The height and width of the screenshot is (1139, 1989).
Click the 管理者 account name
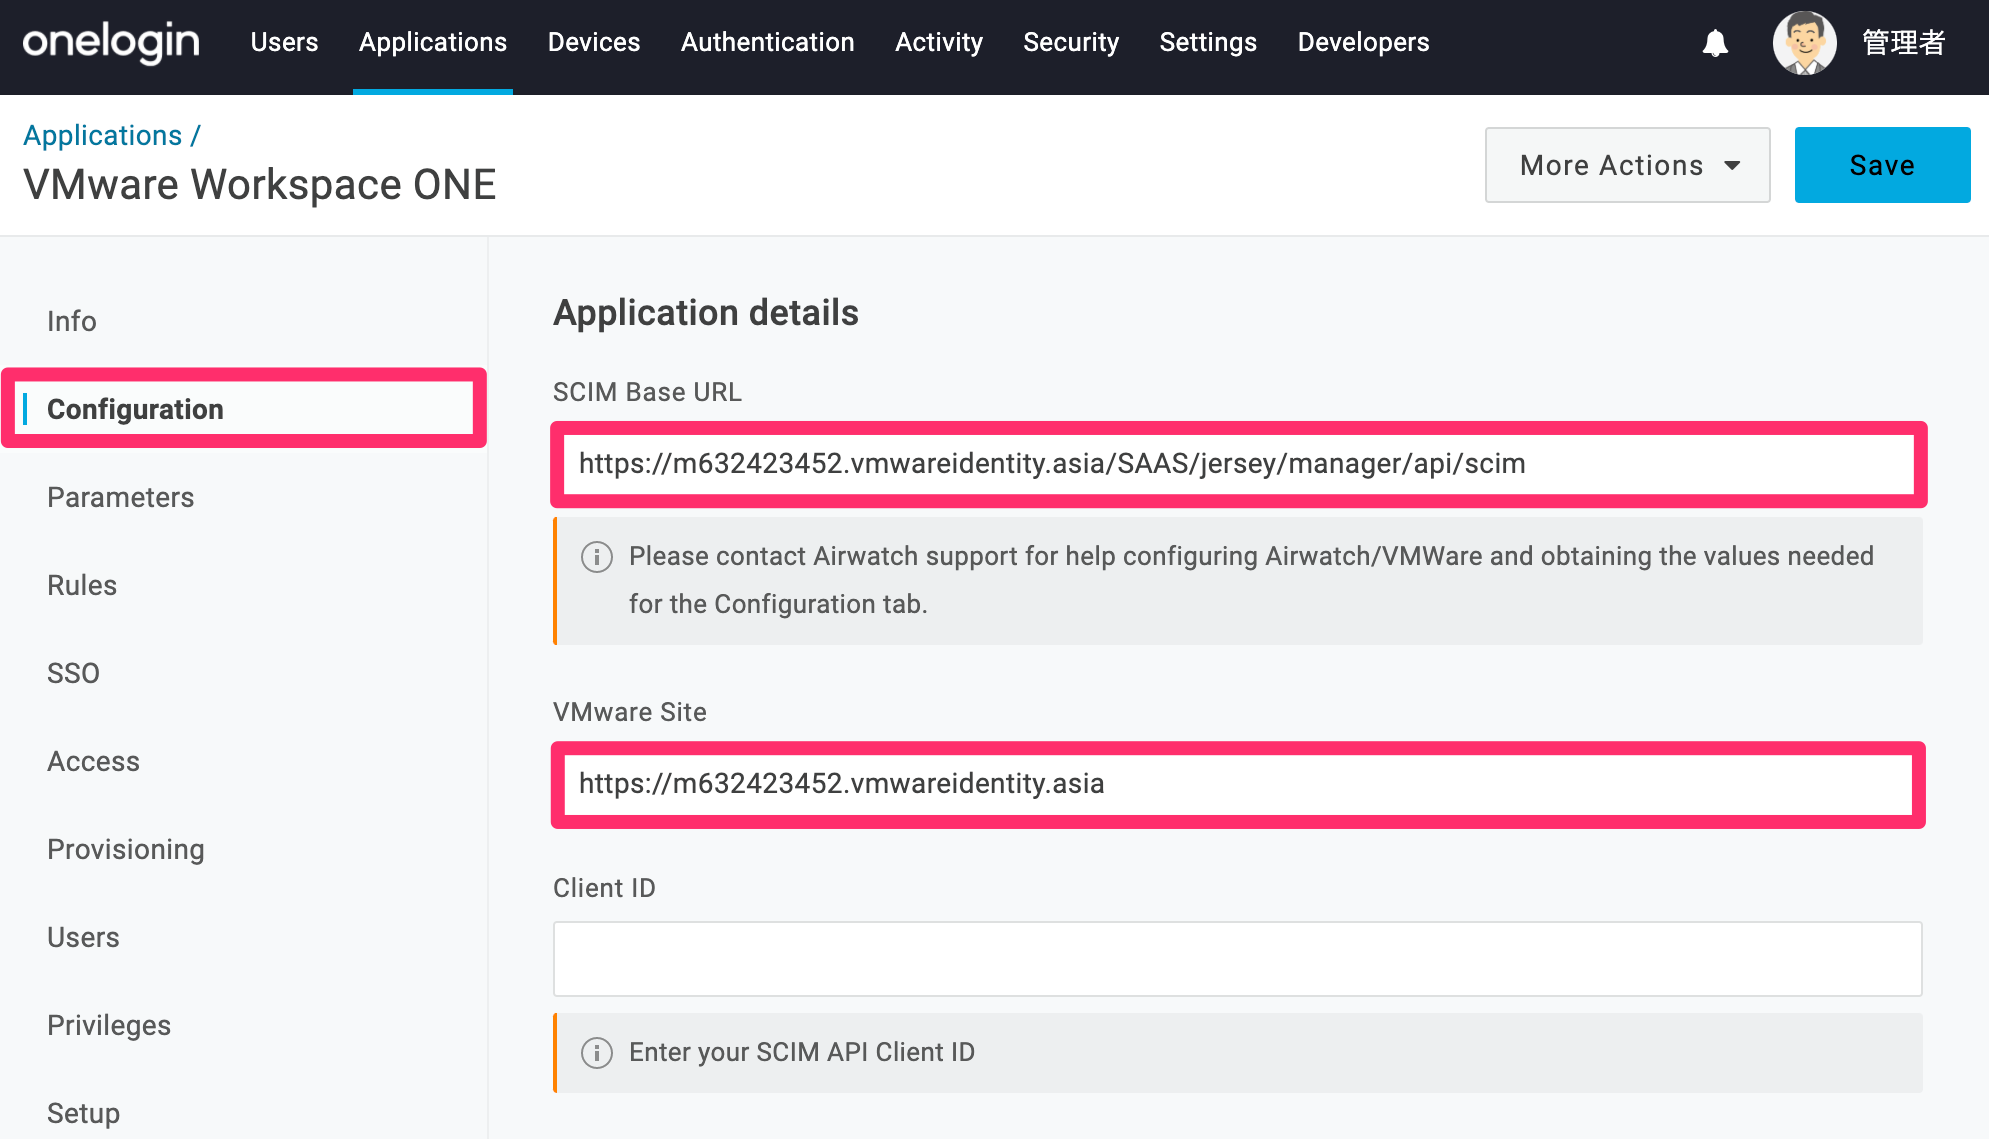[x=1904, y=43]
